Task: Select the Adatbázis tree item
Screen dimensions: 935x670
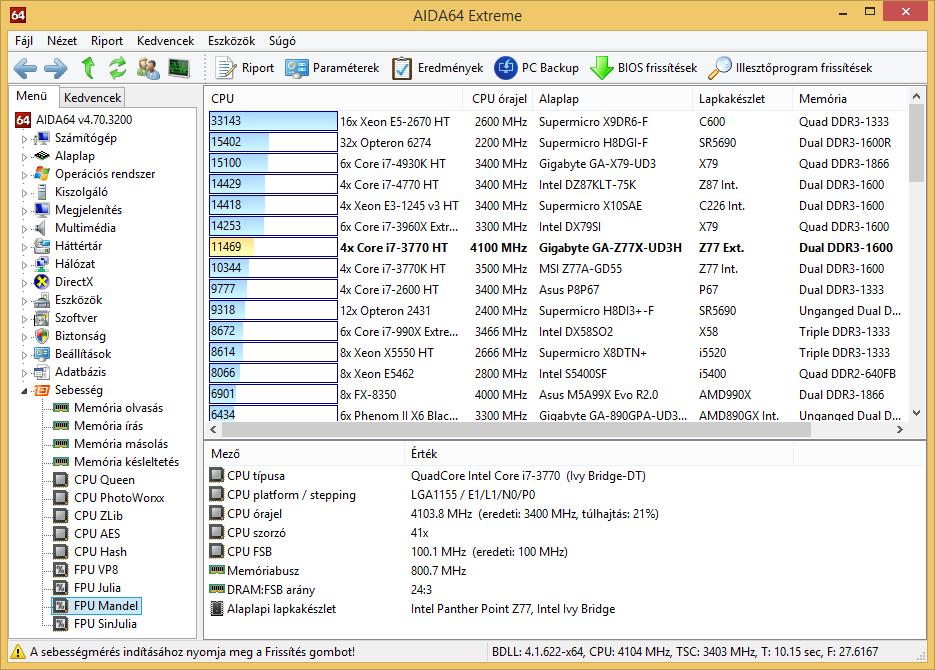Action: pos(81,371)
